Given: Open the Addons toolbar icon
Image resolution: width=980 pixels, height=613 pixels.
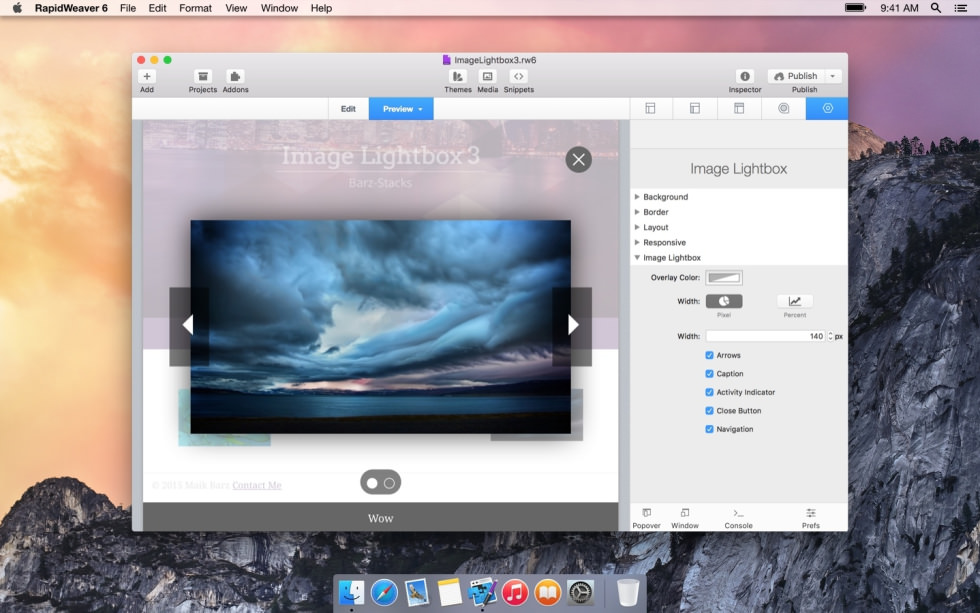Looking at the screenshot, I should (235, 76).
